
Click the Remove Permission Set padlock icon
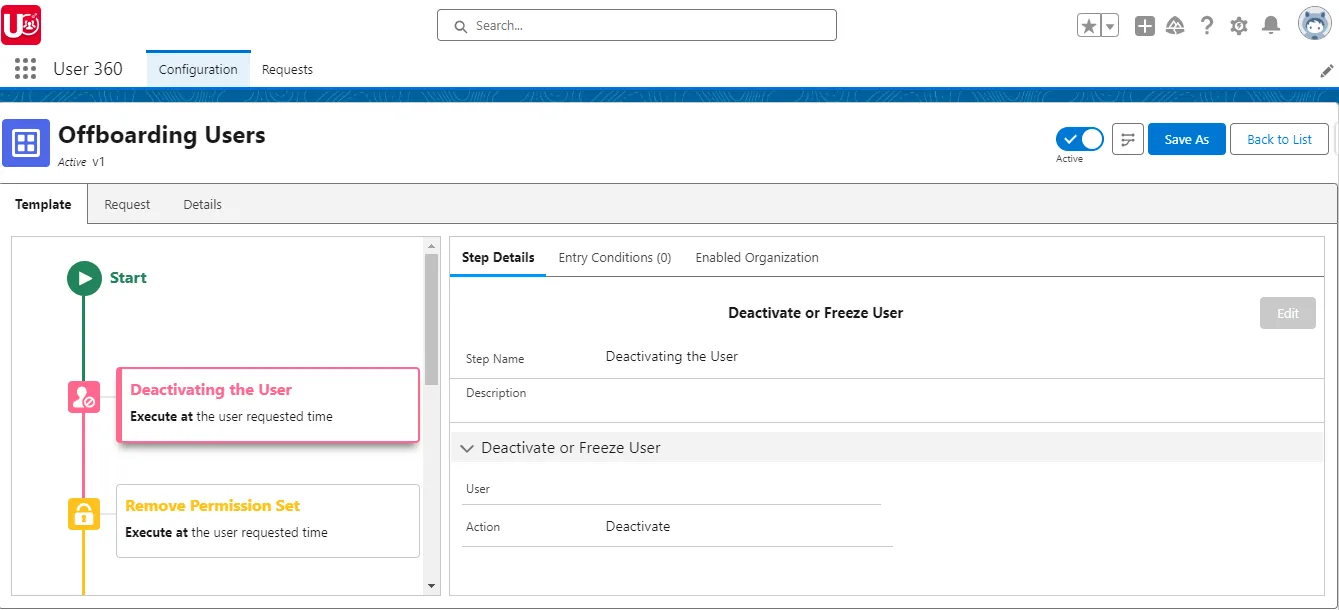point(83,513)
